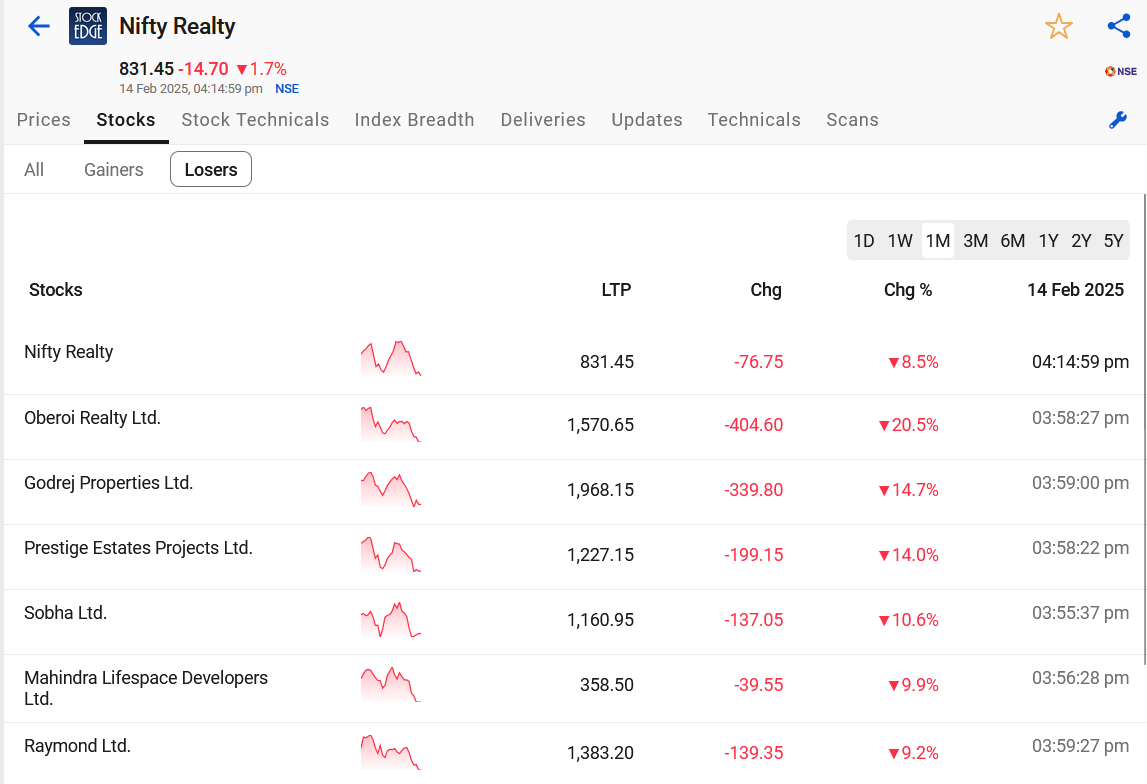Switch to Stock Technicals tab
Viewport: 1147px width, 784px height.
[x=255, y=120]
